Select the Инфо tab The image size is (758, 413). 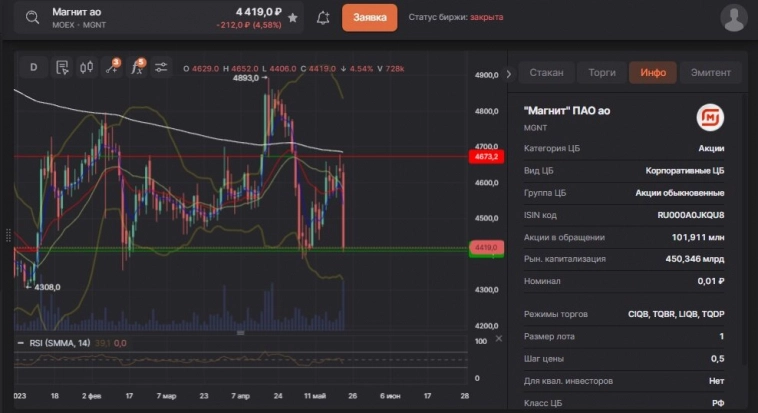tap(653, 73)
